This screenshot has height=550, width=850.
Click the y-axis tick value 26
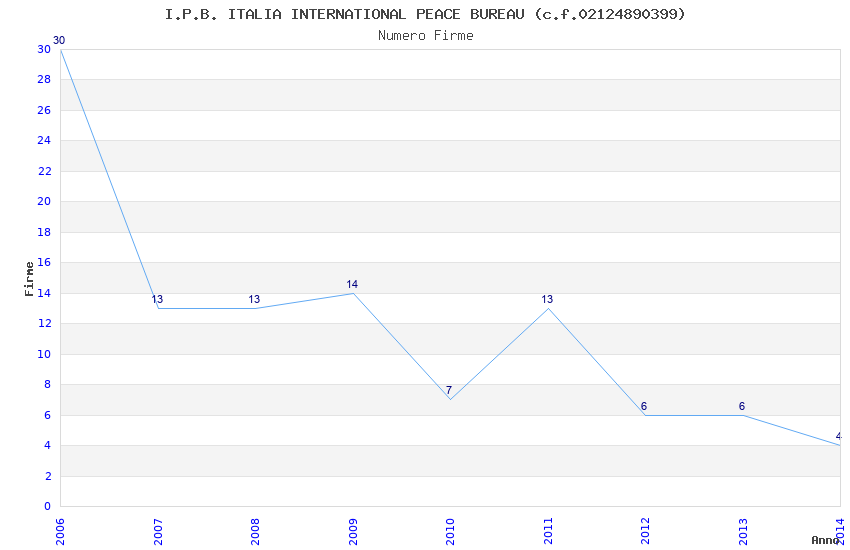(x=44, y=110)
